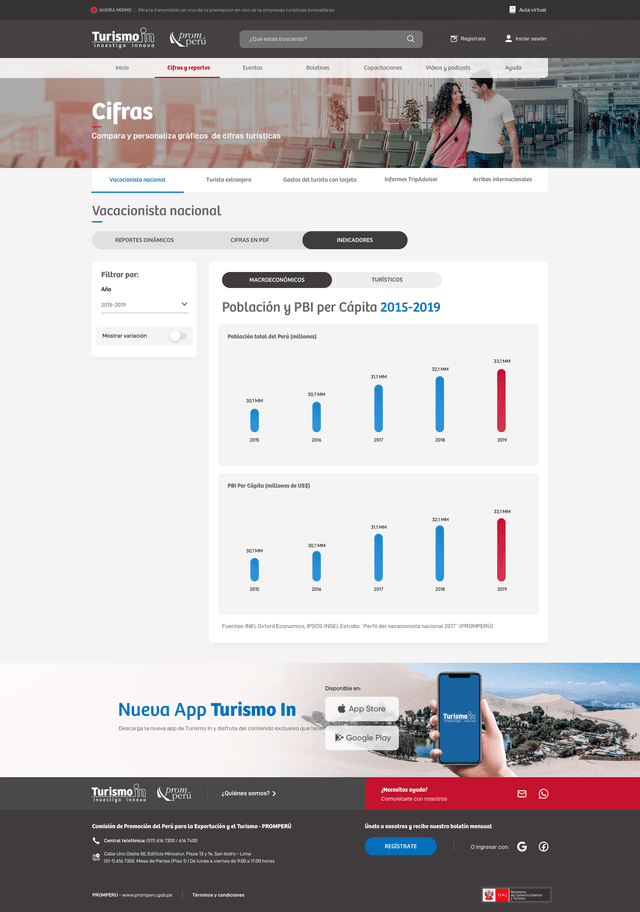Open the Ayuda menu item

coord(513,68)
